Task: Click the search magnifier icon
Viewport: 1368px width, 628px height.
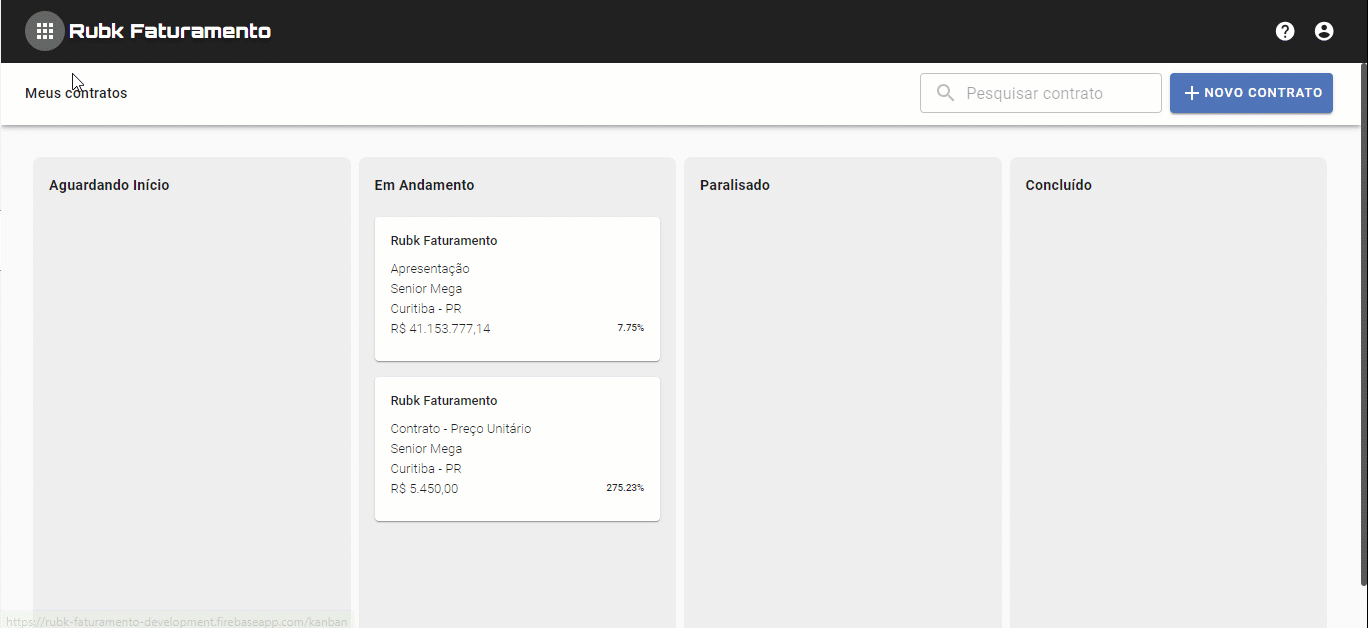Action: click(945, 93)
